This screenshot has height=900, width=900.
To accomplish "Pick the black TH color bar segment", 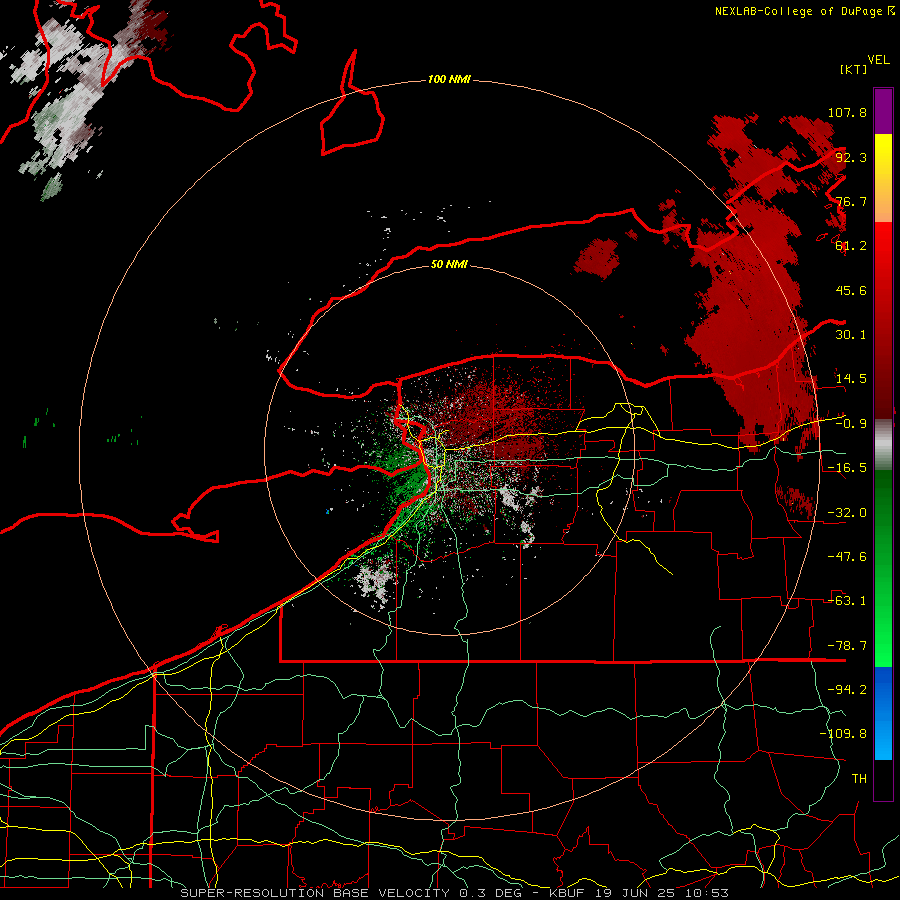I will tap(883, 779).
